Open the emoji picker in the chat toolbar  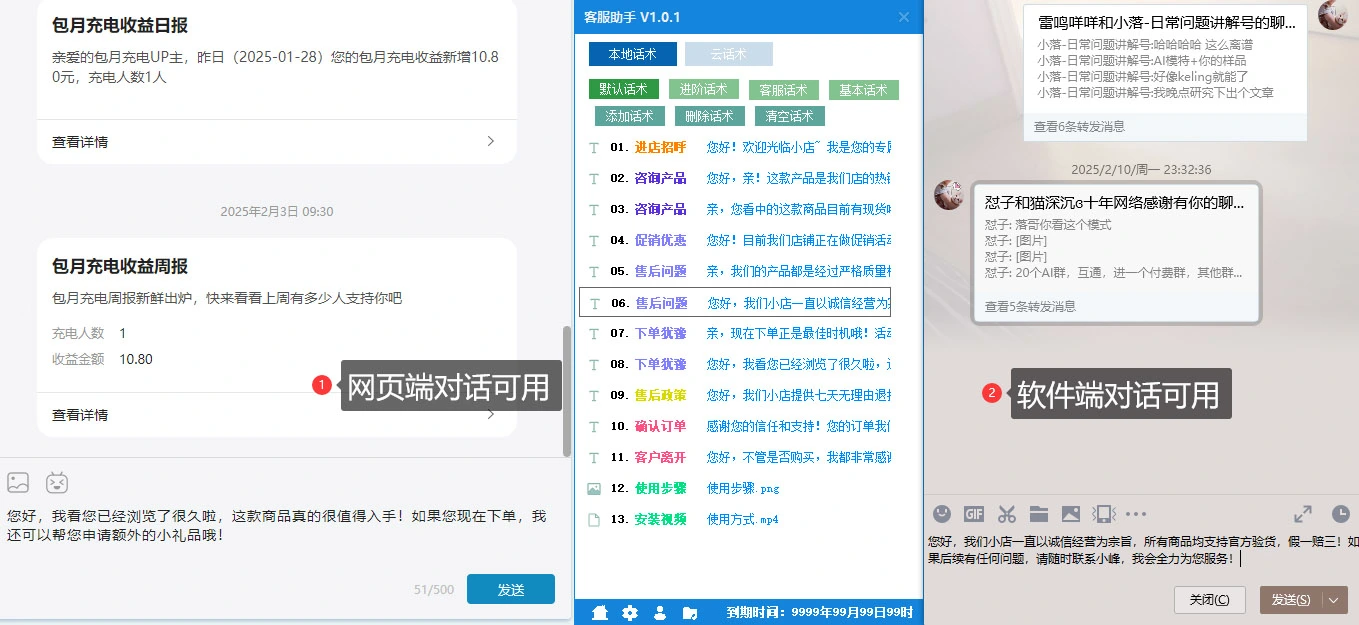(x=941, y=514)
